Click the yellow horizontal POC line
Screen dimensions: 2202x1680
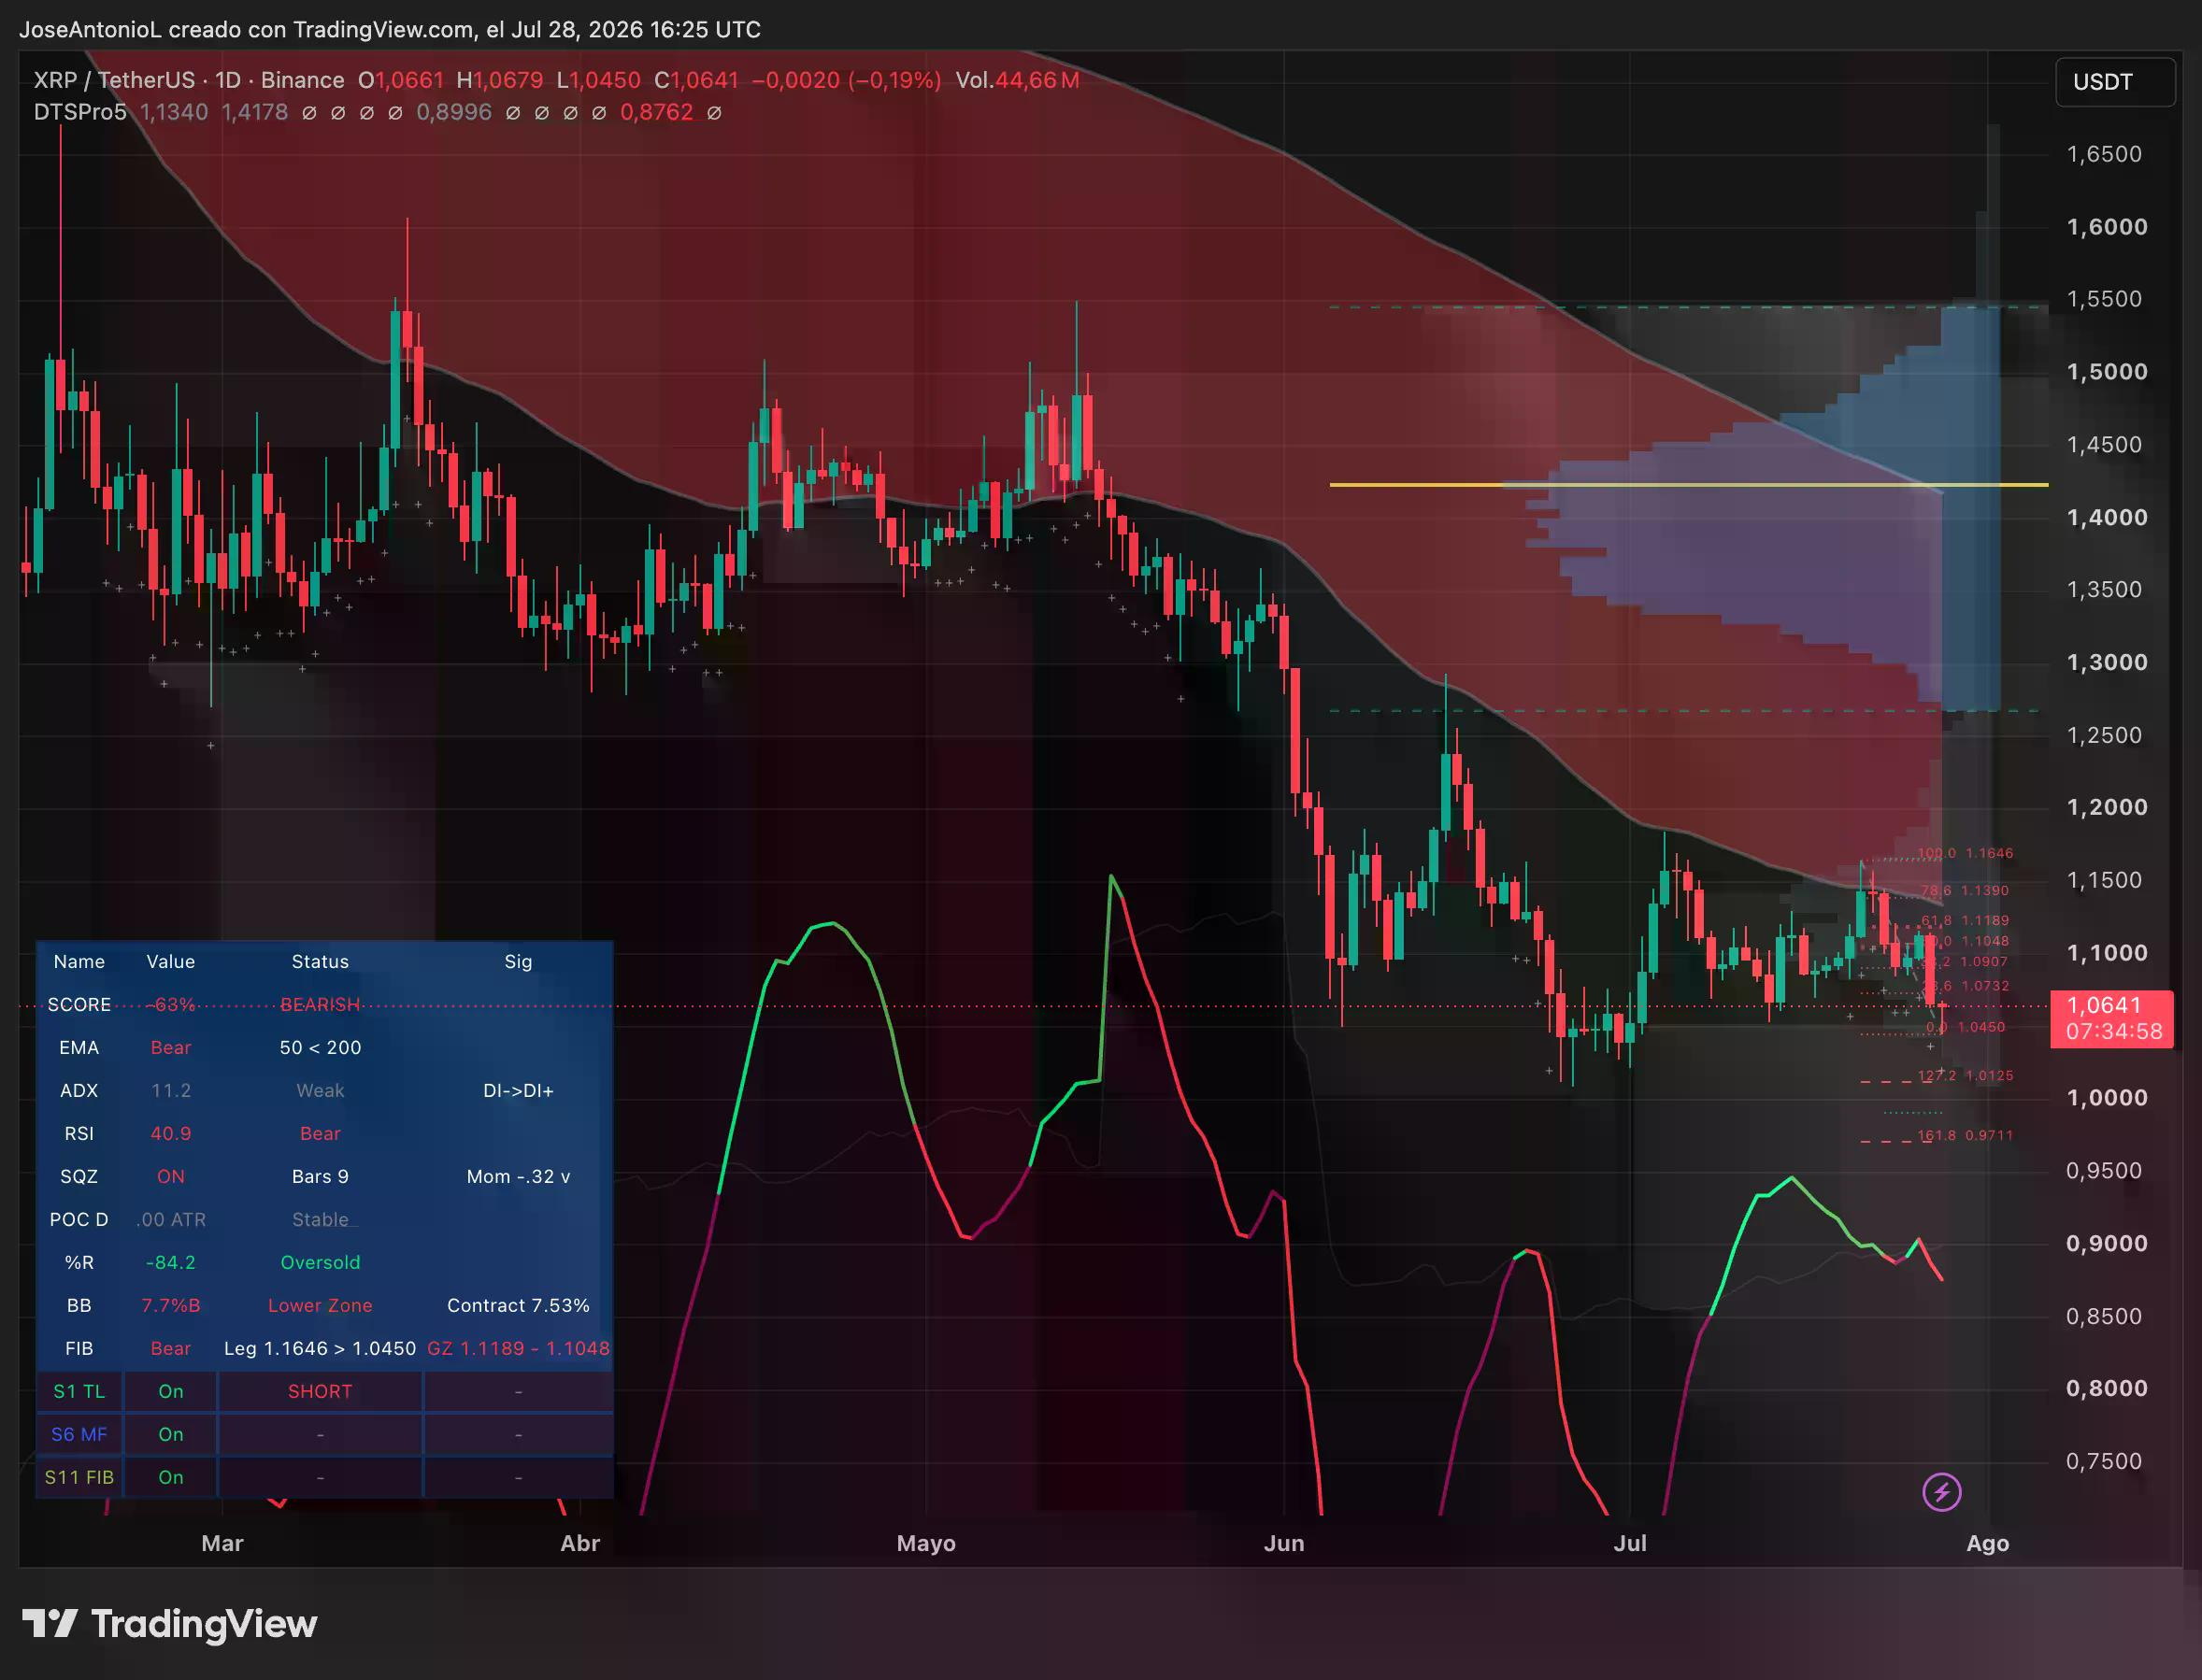tap(1688, 485)
